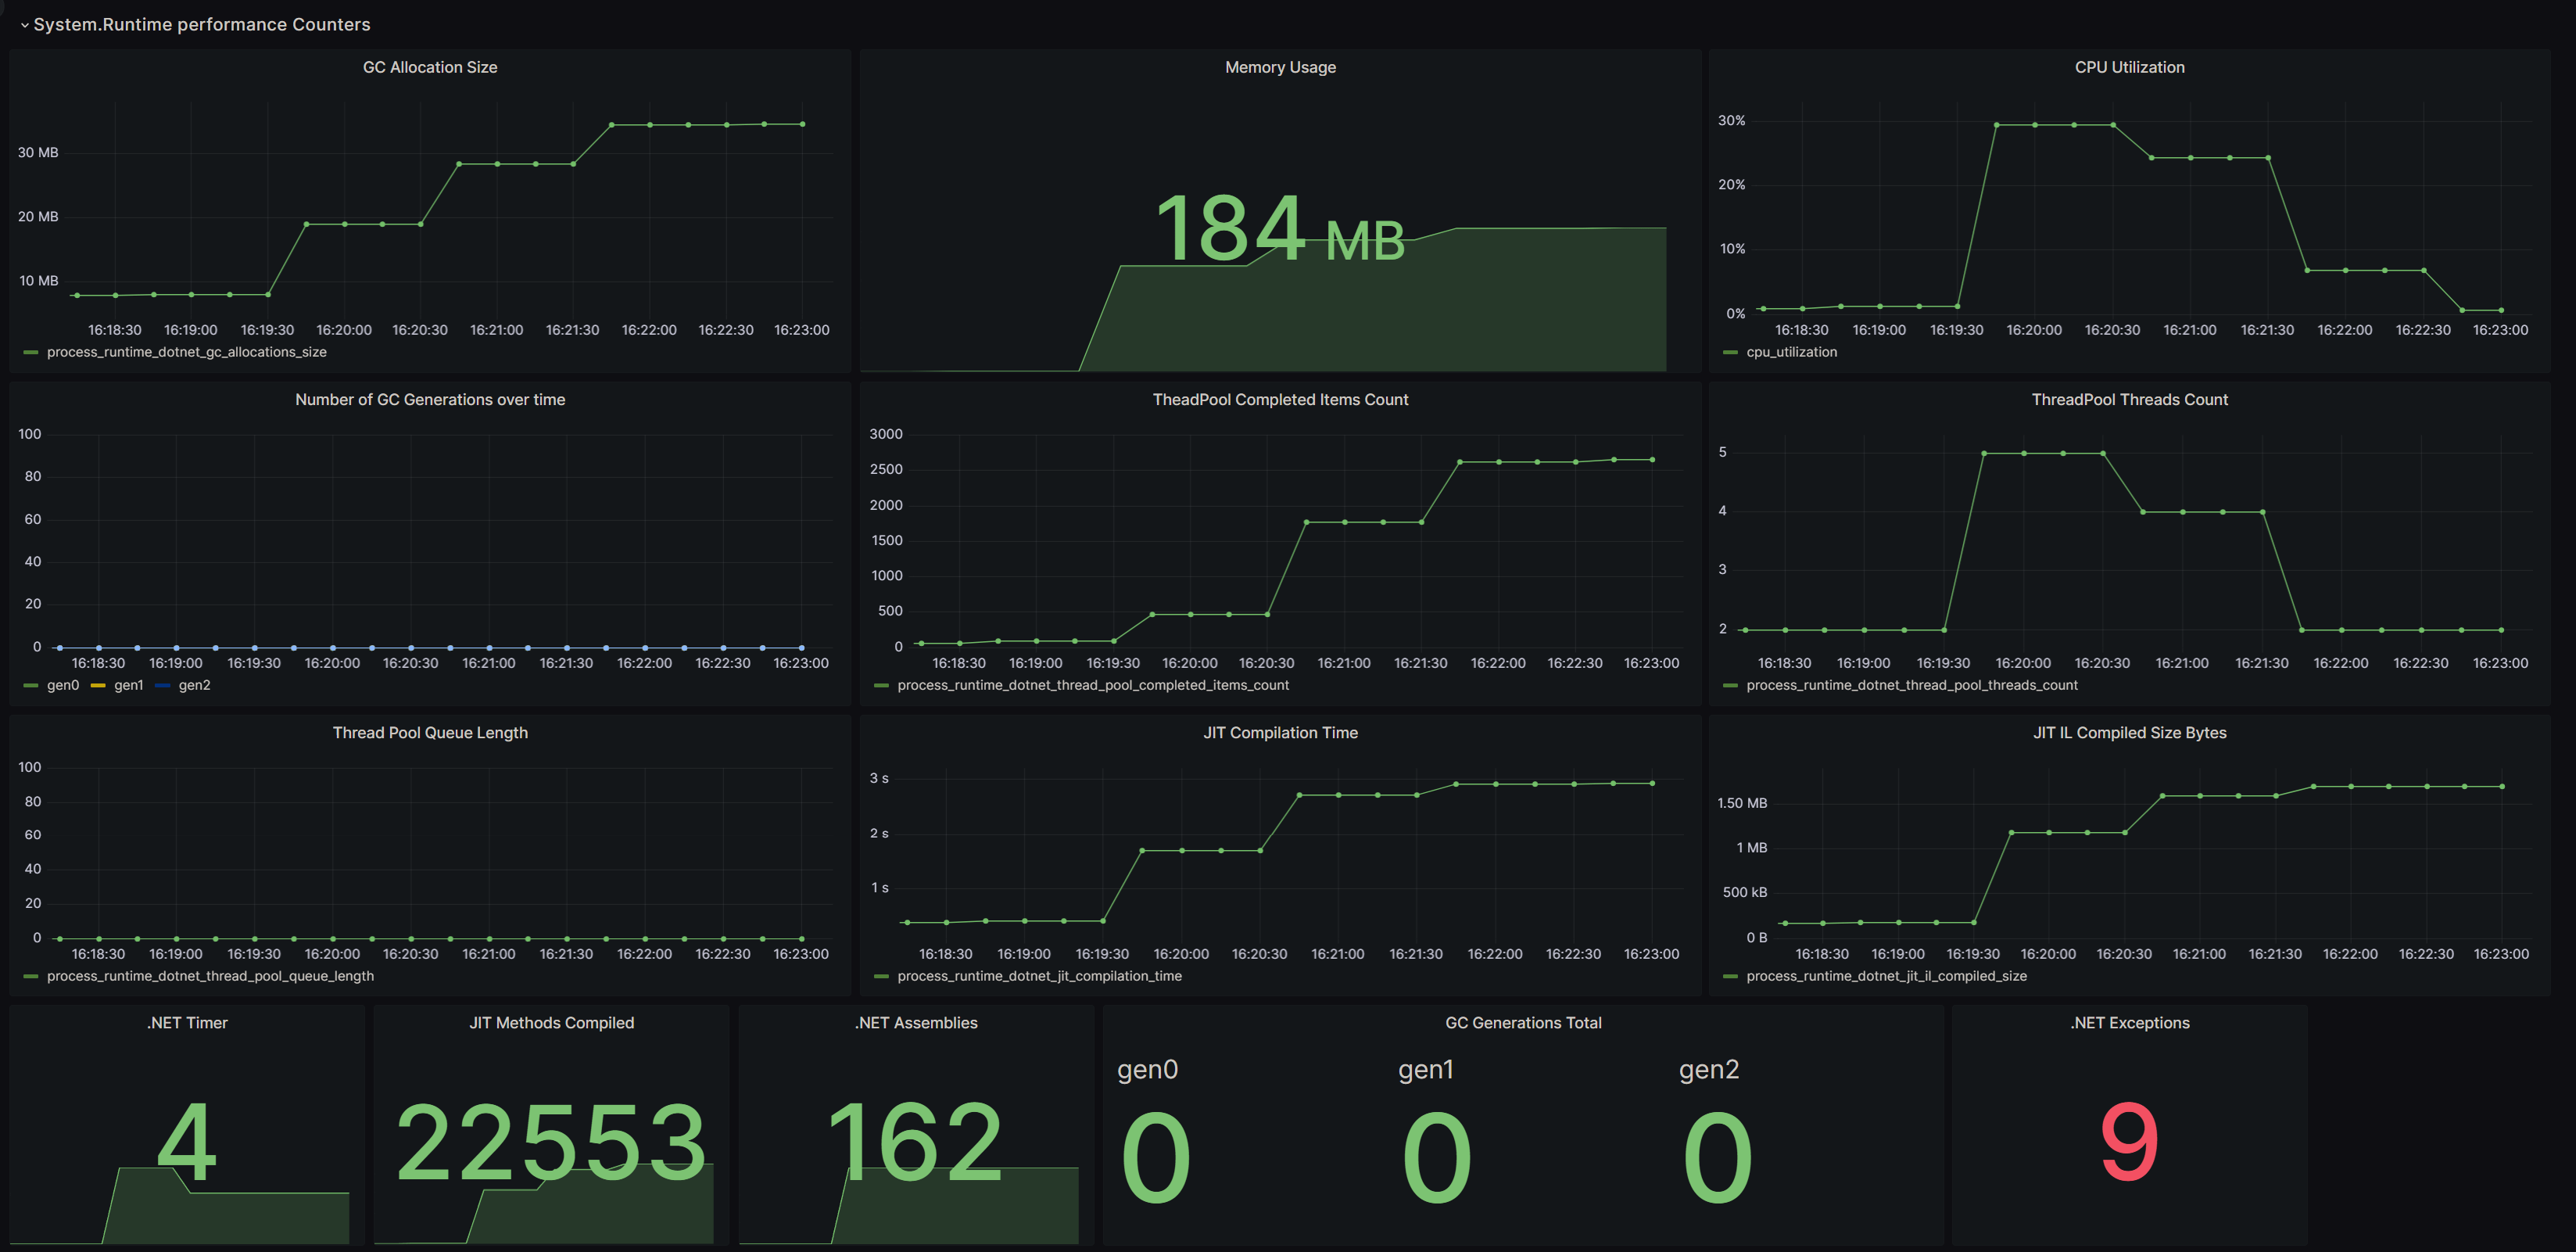Toggle the jit_compilation_time legend entry
2576x1252 pixels.
click(x=1040, y=975)
